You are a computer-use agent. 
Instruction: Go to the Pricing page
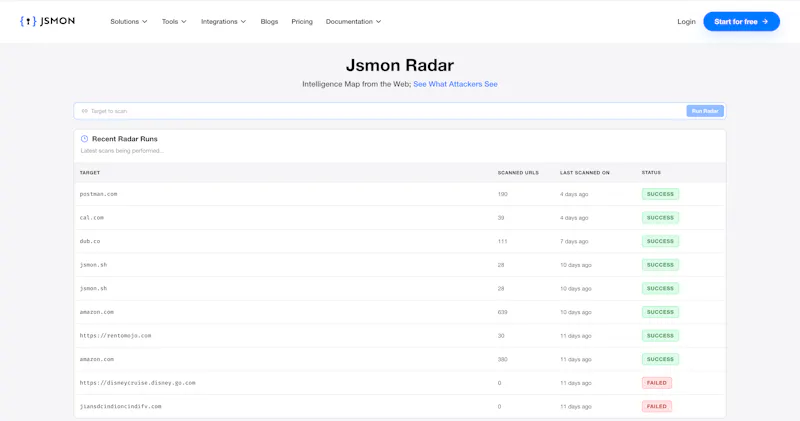(x=302, y=21)
